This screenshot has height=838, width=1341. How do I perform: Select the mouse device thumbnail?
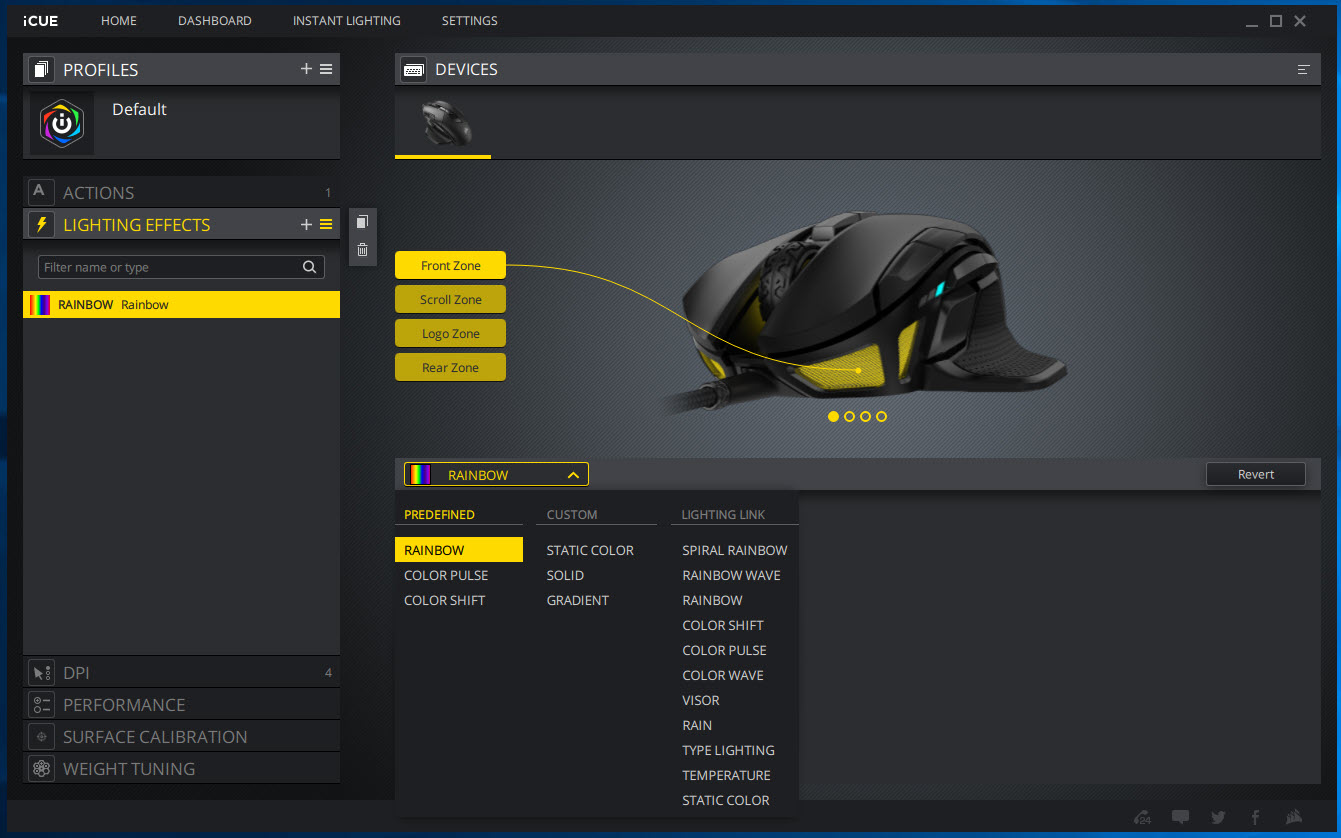click(x=444, y=122)
